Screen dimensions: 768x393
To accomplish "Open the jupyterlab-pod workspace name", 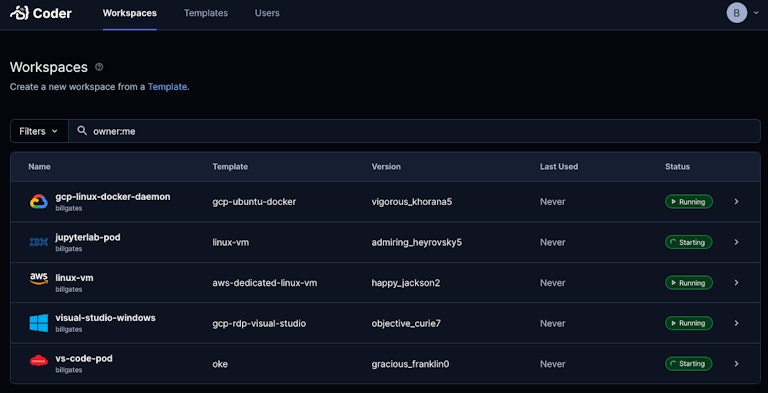I will click(88, 237).
